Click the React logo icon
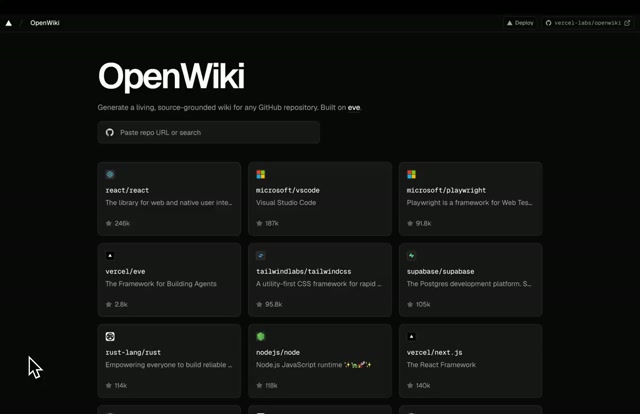 [110, 174]
